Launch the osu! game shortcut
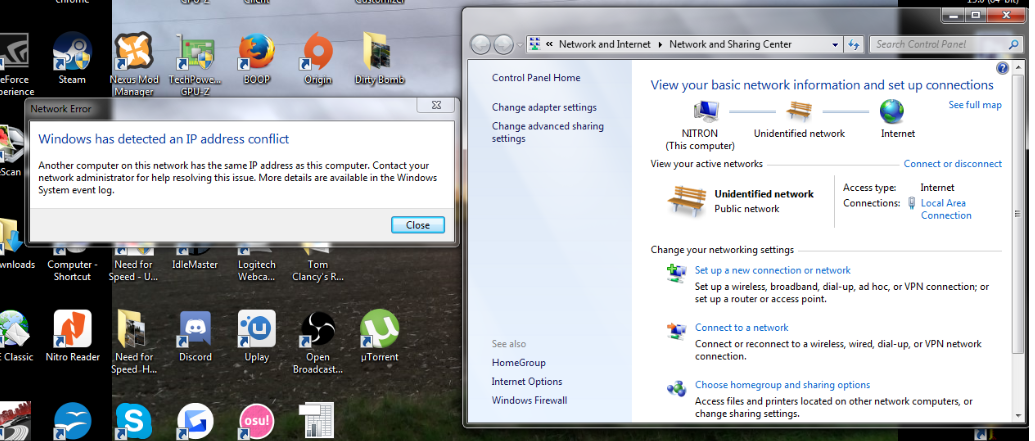The height and width of the screenshot is (441, 1035). (256, 421)
